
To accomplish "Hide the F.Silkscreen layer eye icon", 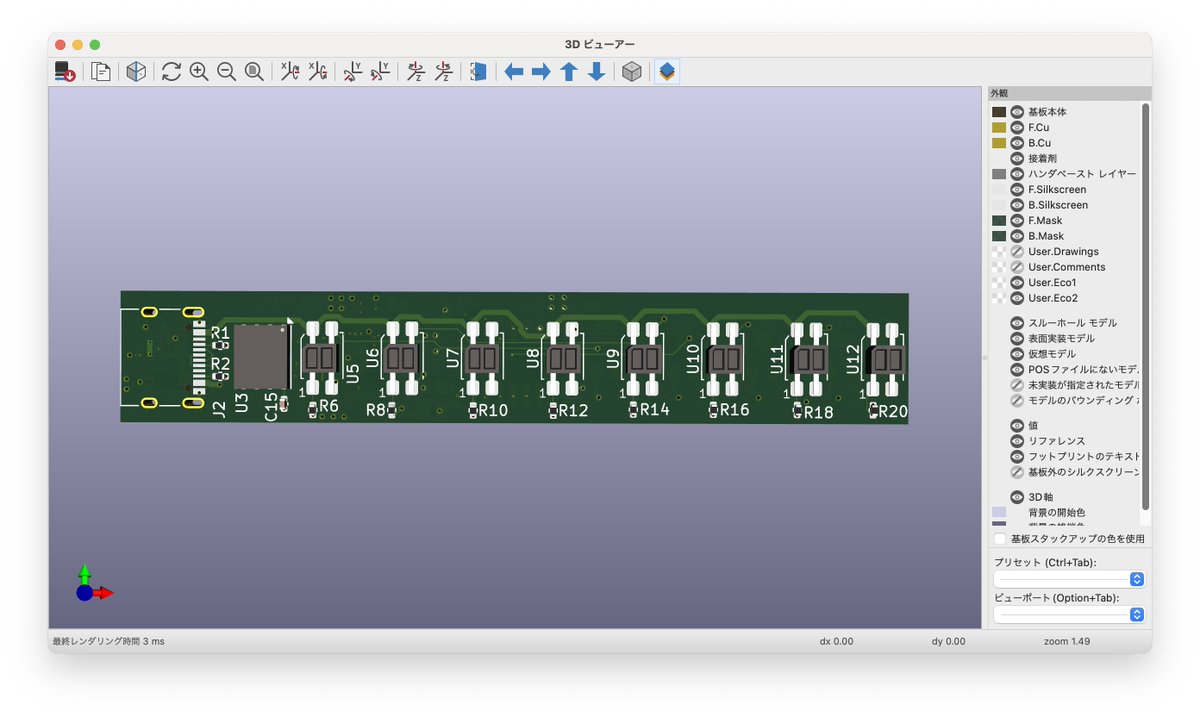I will coord(1017,189).
